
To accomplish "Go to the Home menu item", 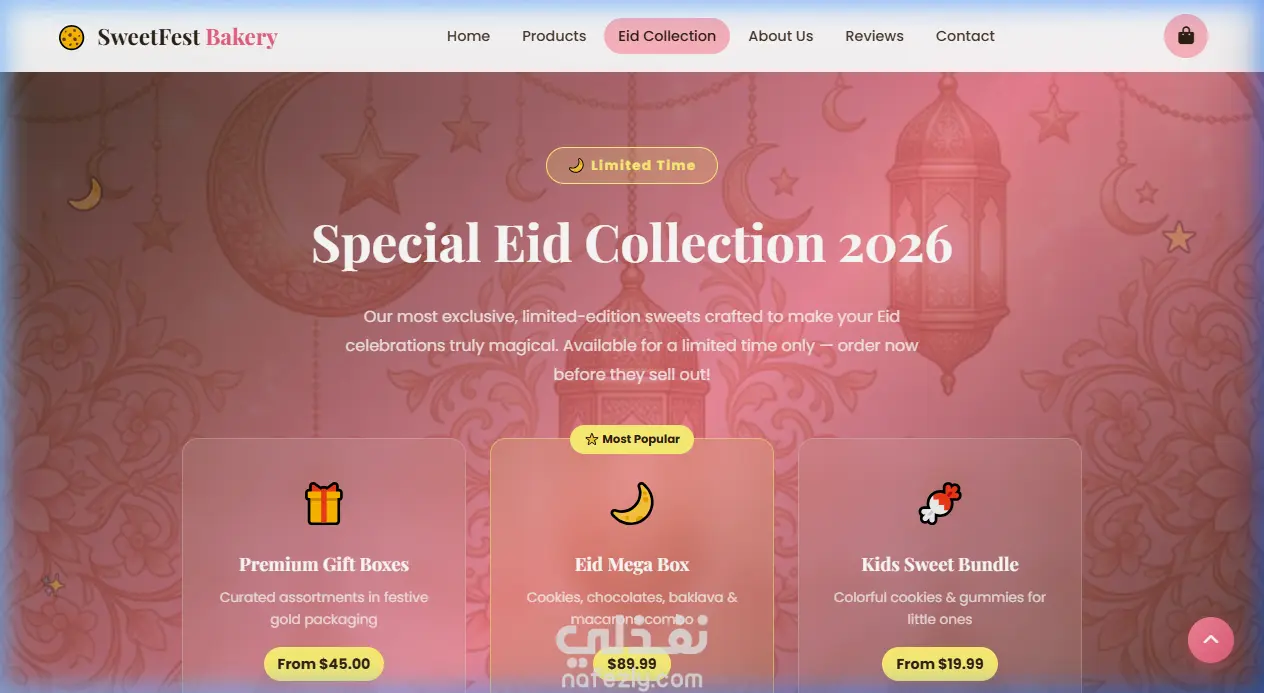I will click(x=468, y=36).
